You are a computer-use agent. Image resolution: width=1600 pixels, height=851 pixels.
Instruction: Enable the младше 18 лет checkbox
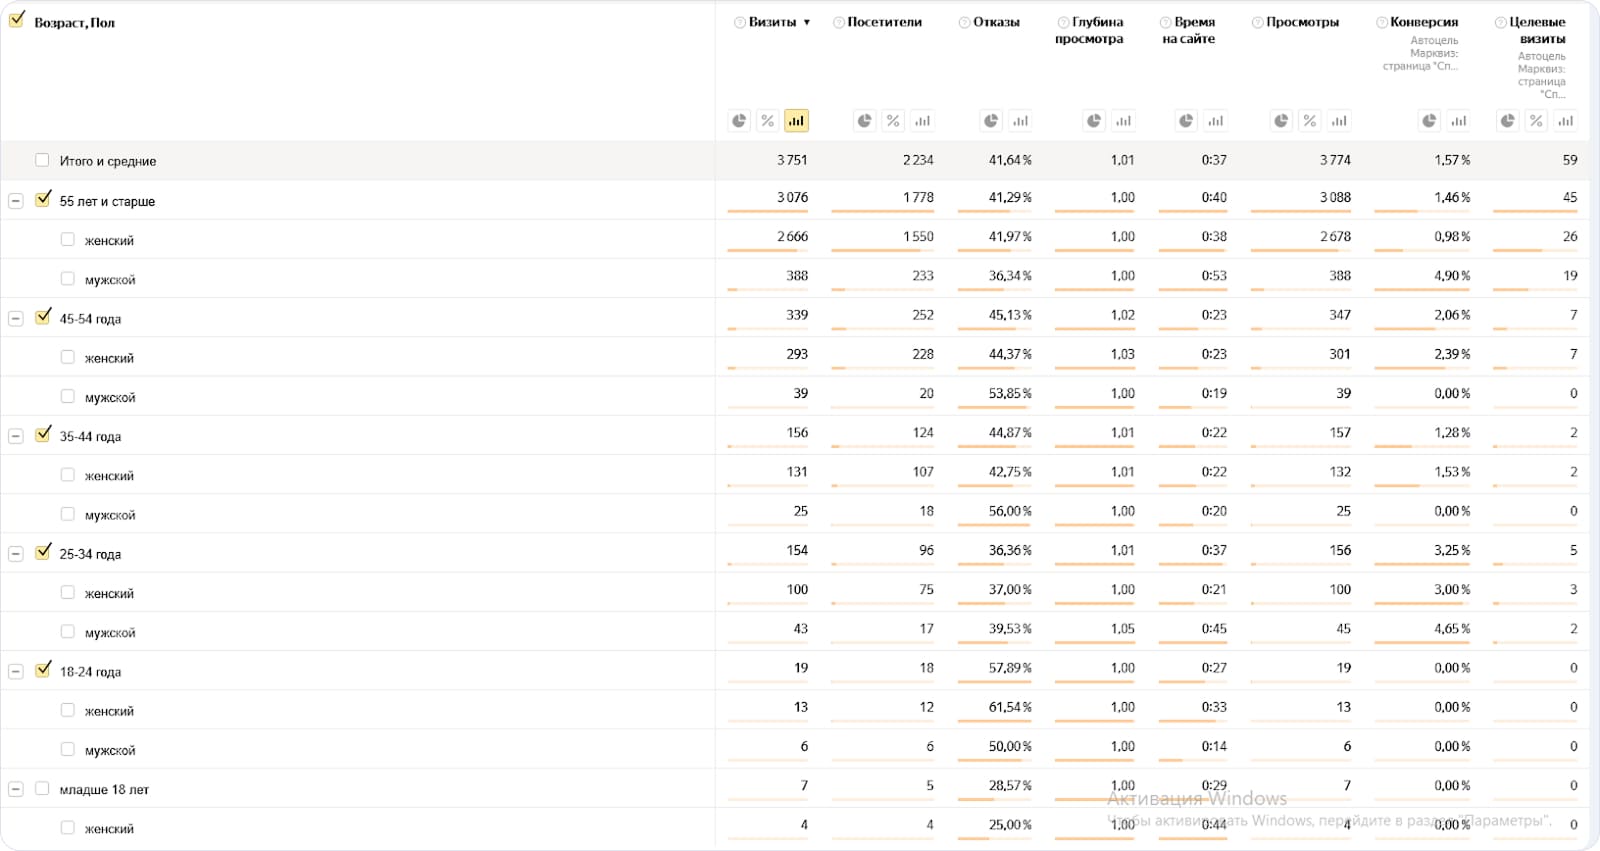click(x=42, y=788)
